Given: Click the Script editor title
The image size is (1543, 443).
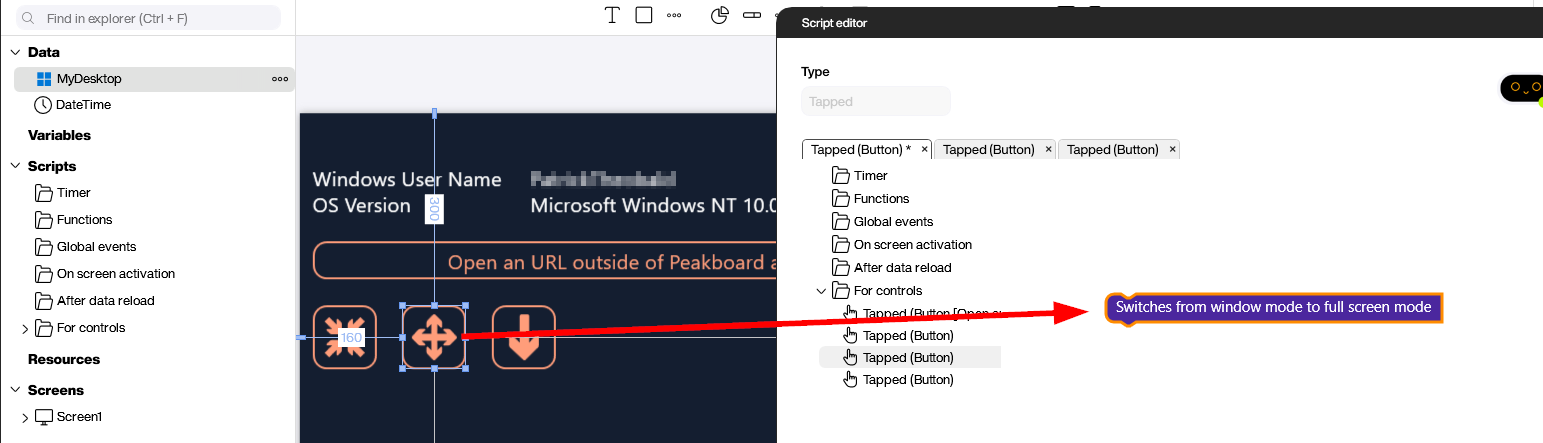Looking at the screenshot, I should [x=834, y=23].
